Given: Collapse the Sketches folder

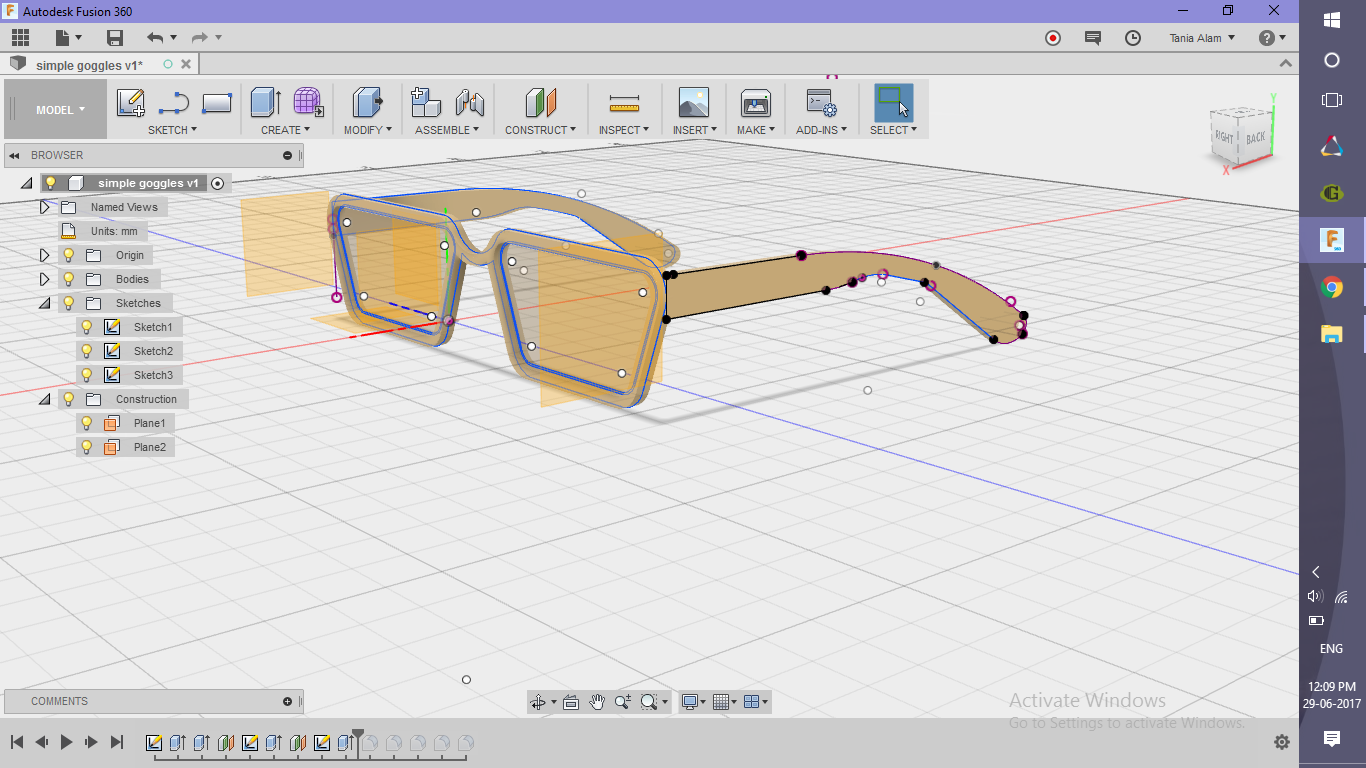Looking at the screenshot, I should (x=44, y=303).
